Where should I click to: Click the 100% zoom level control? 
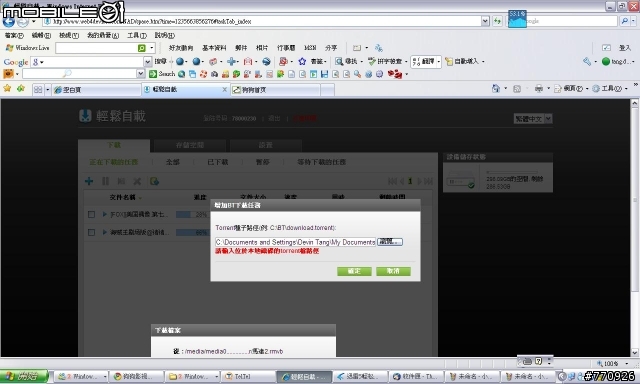tap(612, 363)
